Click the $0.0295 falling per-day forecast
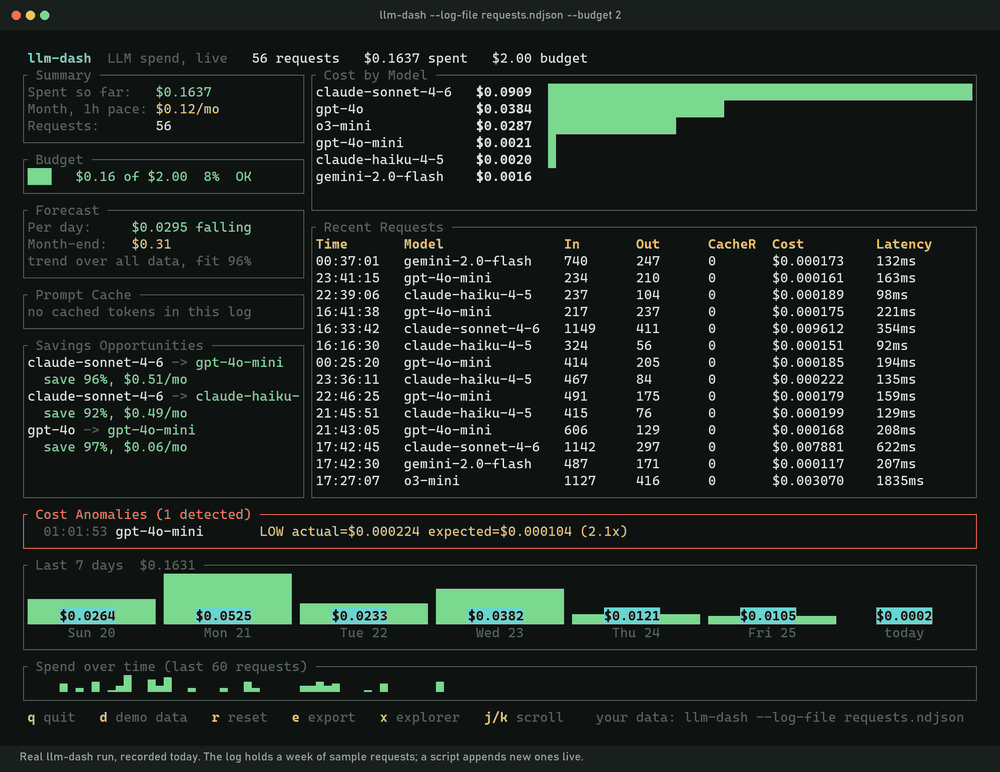 (x=191, y=227)
